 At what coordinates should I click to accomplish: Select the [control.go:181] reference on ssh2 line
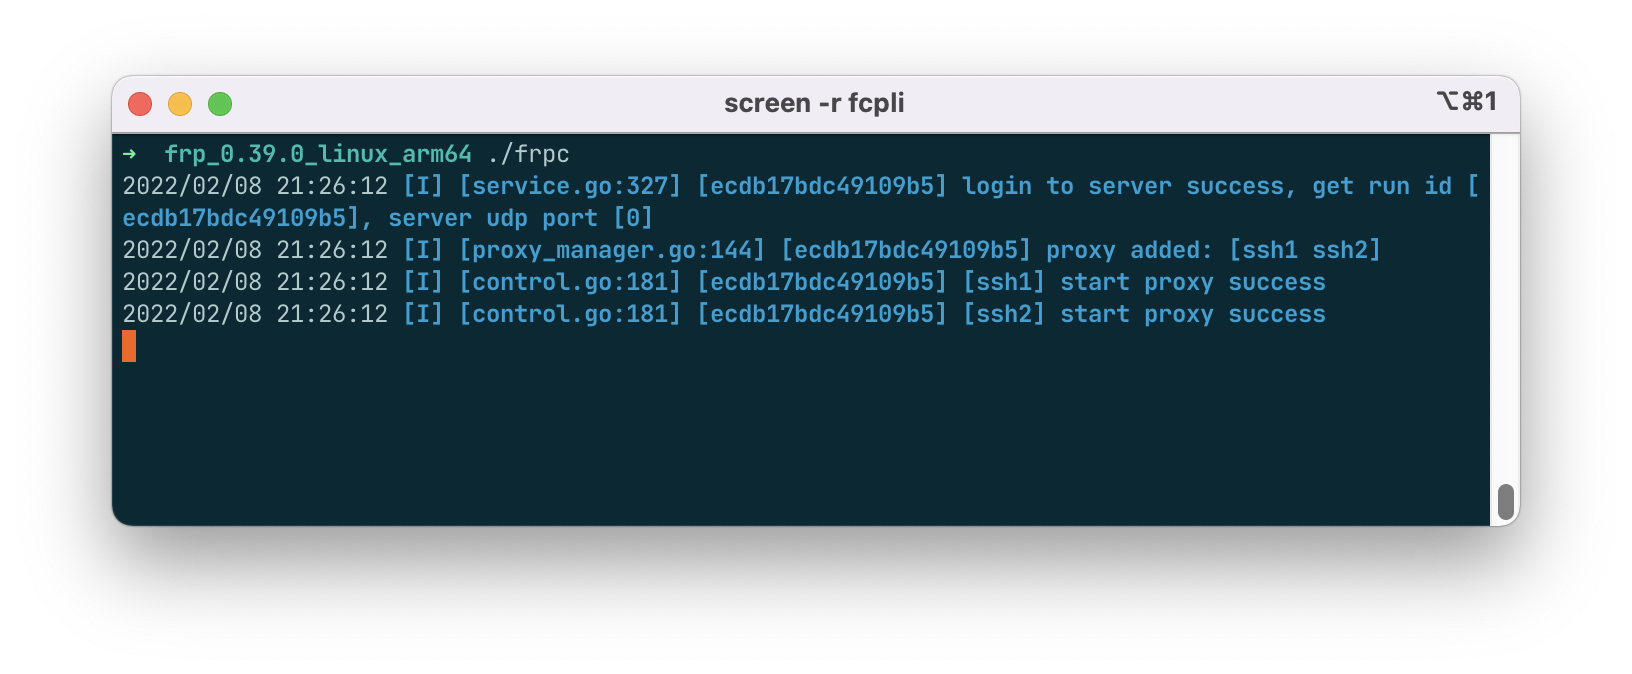[569, 314]
